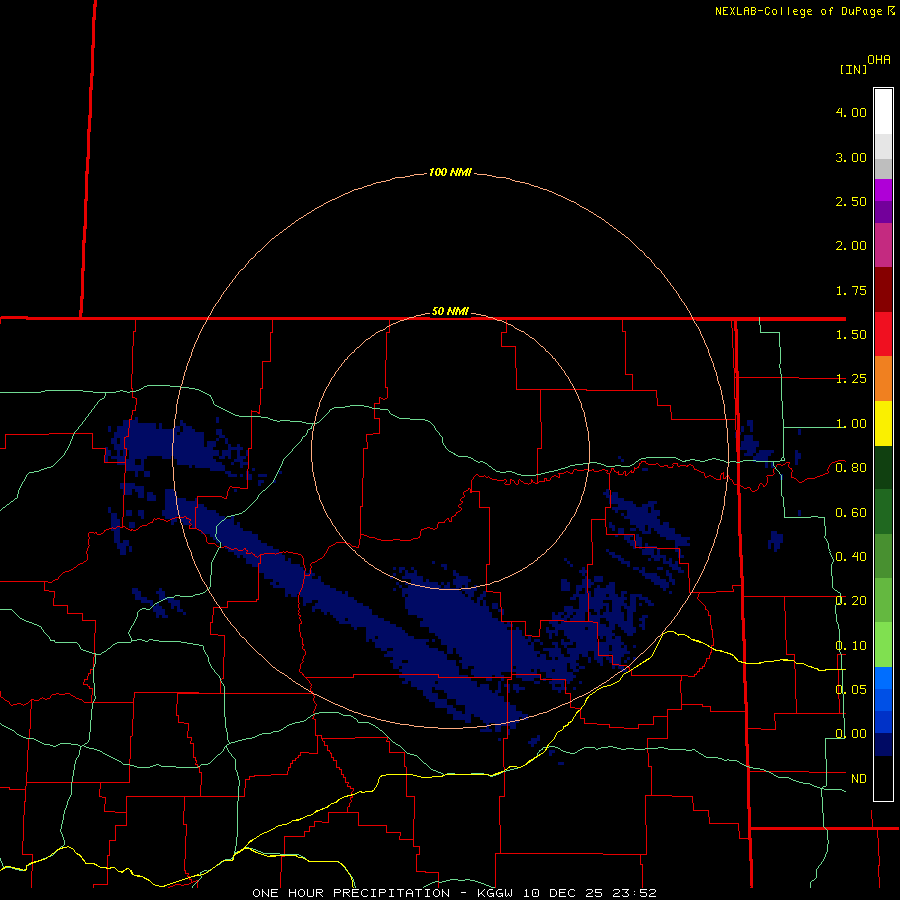Click the 0.05 legend value
The height and width of the screenshot is (900, 900).
coord(851,689)
